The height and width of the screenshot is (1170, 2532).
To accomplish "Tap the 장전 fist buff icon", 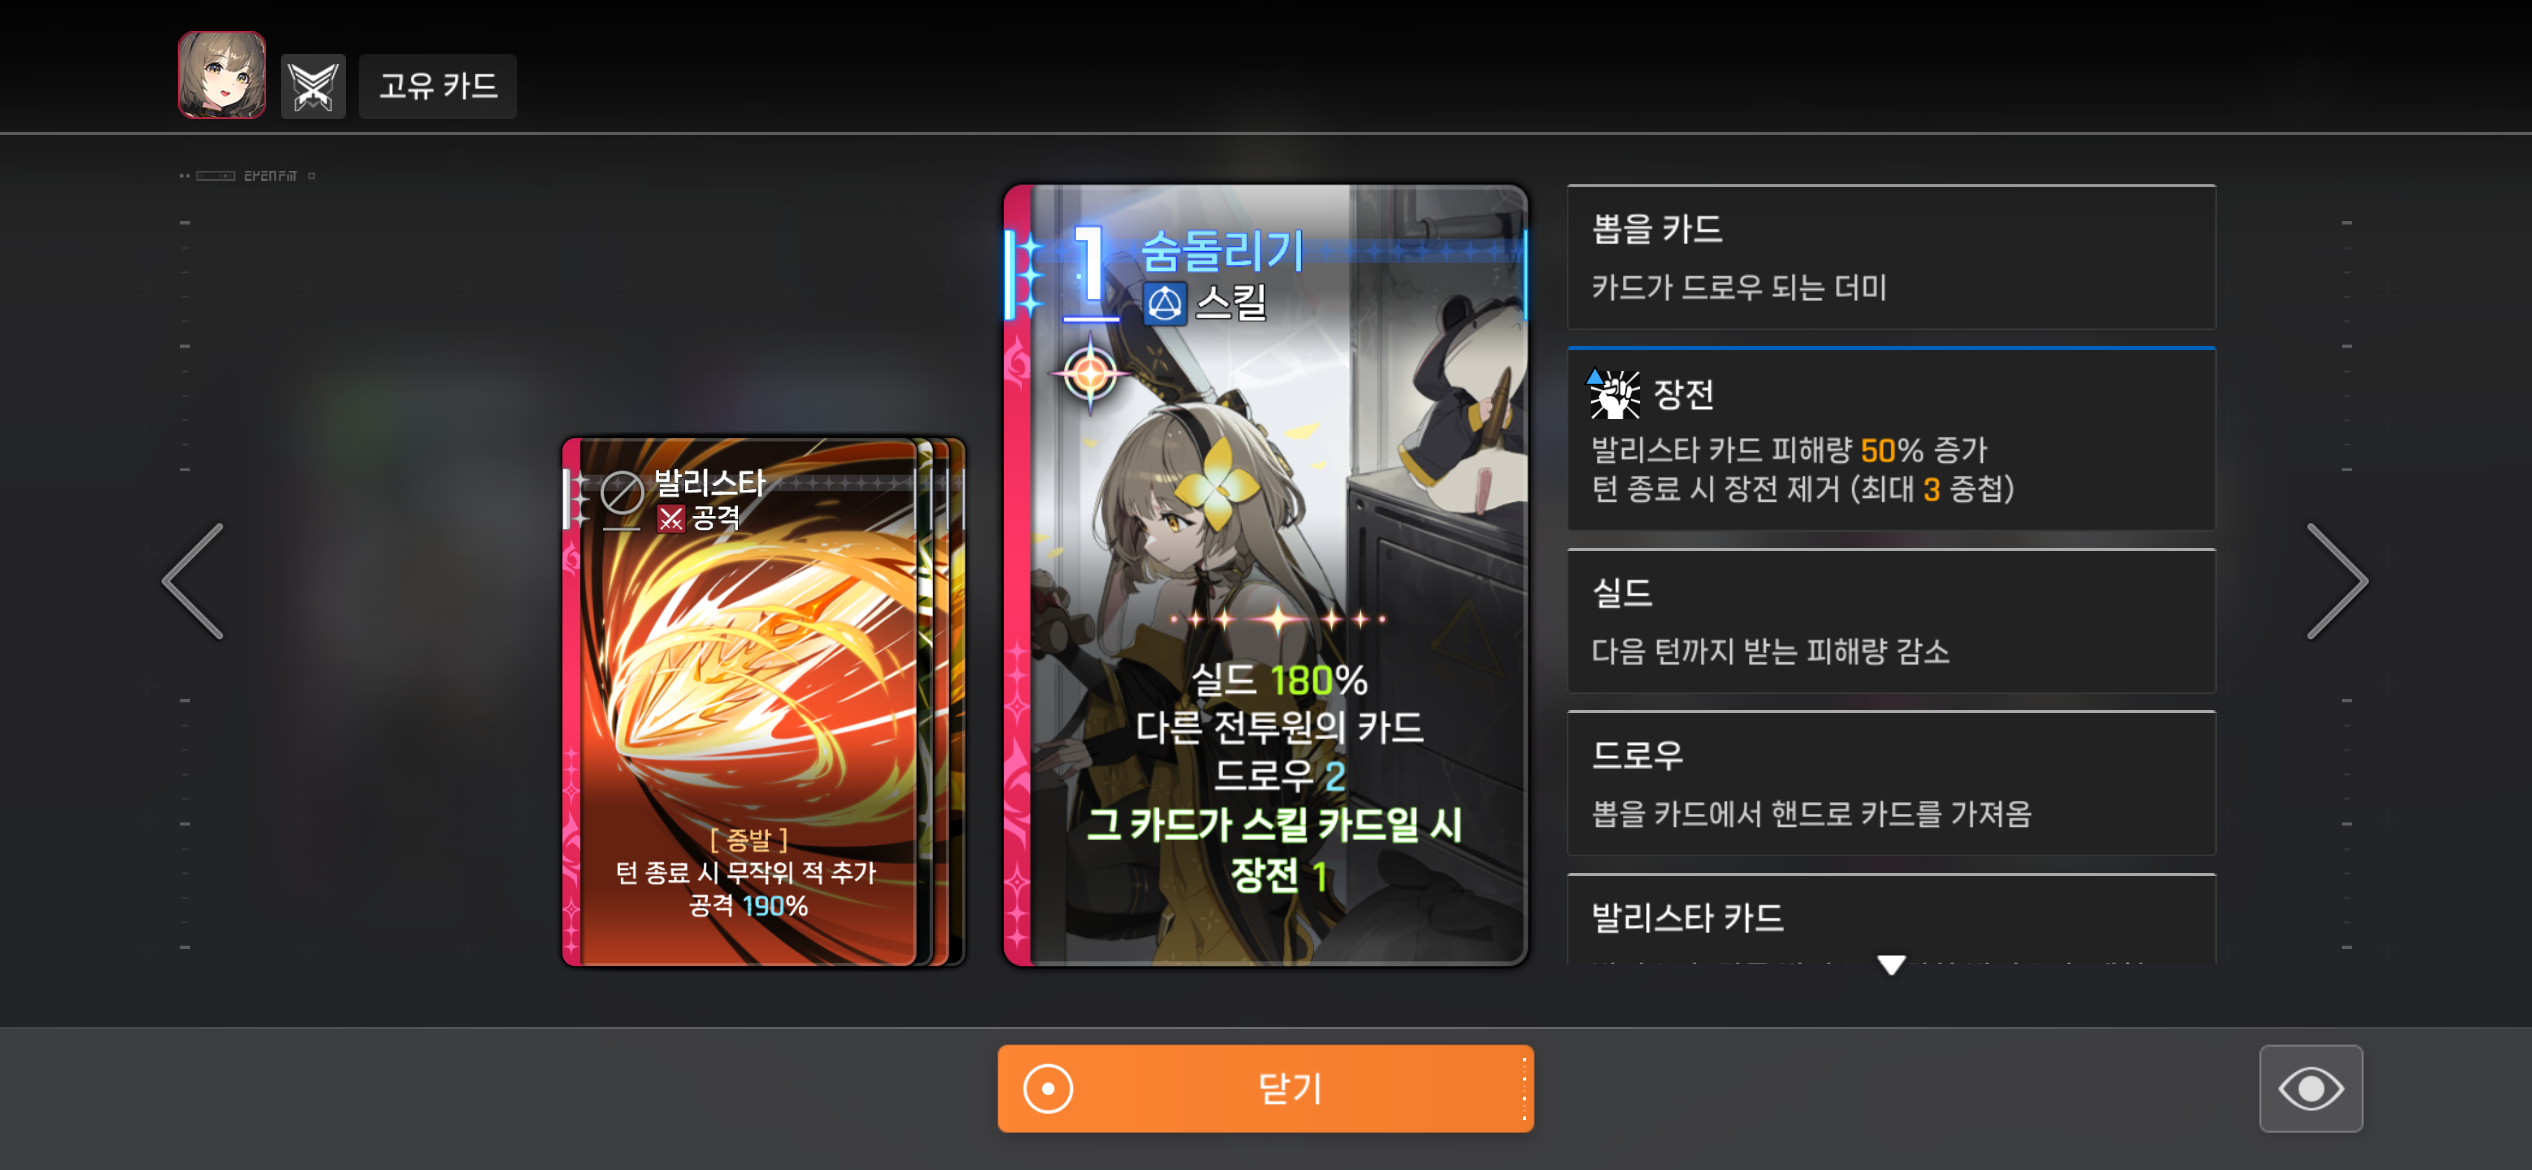I will point(1615,394).
